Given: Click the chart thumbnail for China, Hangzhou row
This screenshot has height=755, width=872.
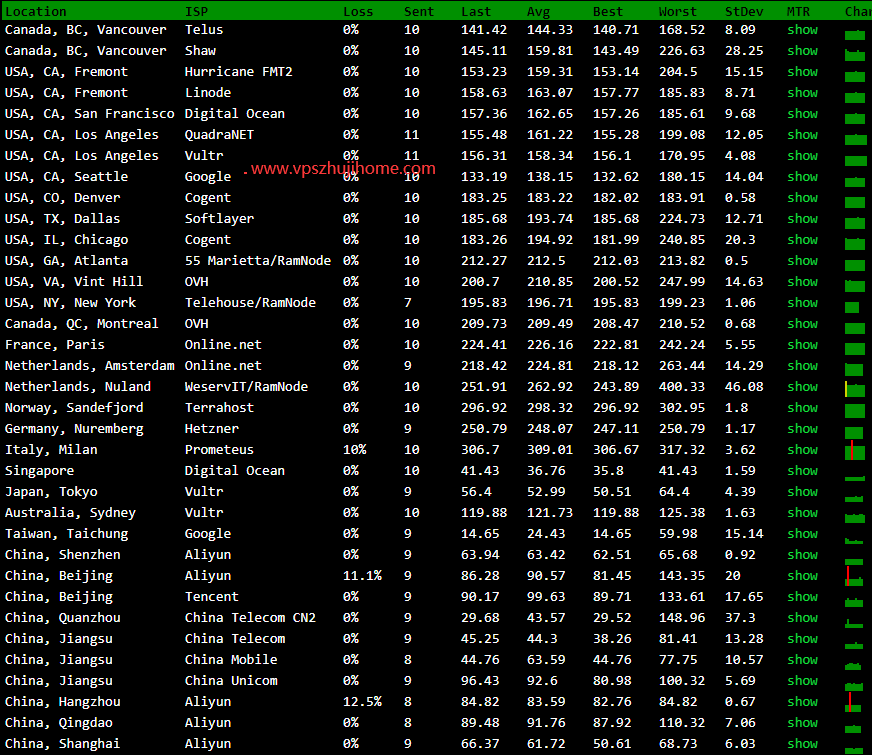Looking at the screenshot, I should tap(855, 702).
